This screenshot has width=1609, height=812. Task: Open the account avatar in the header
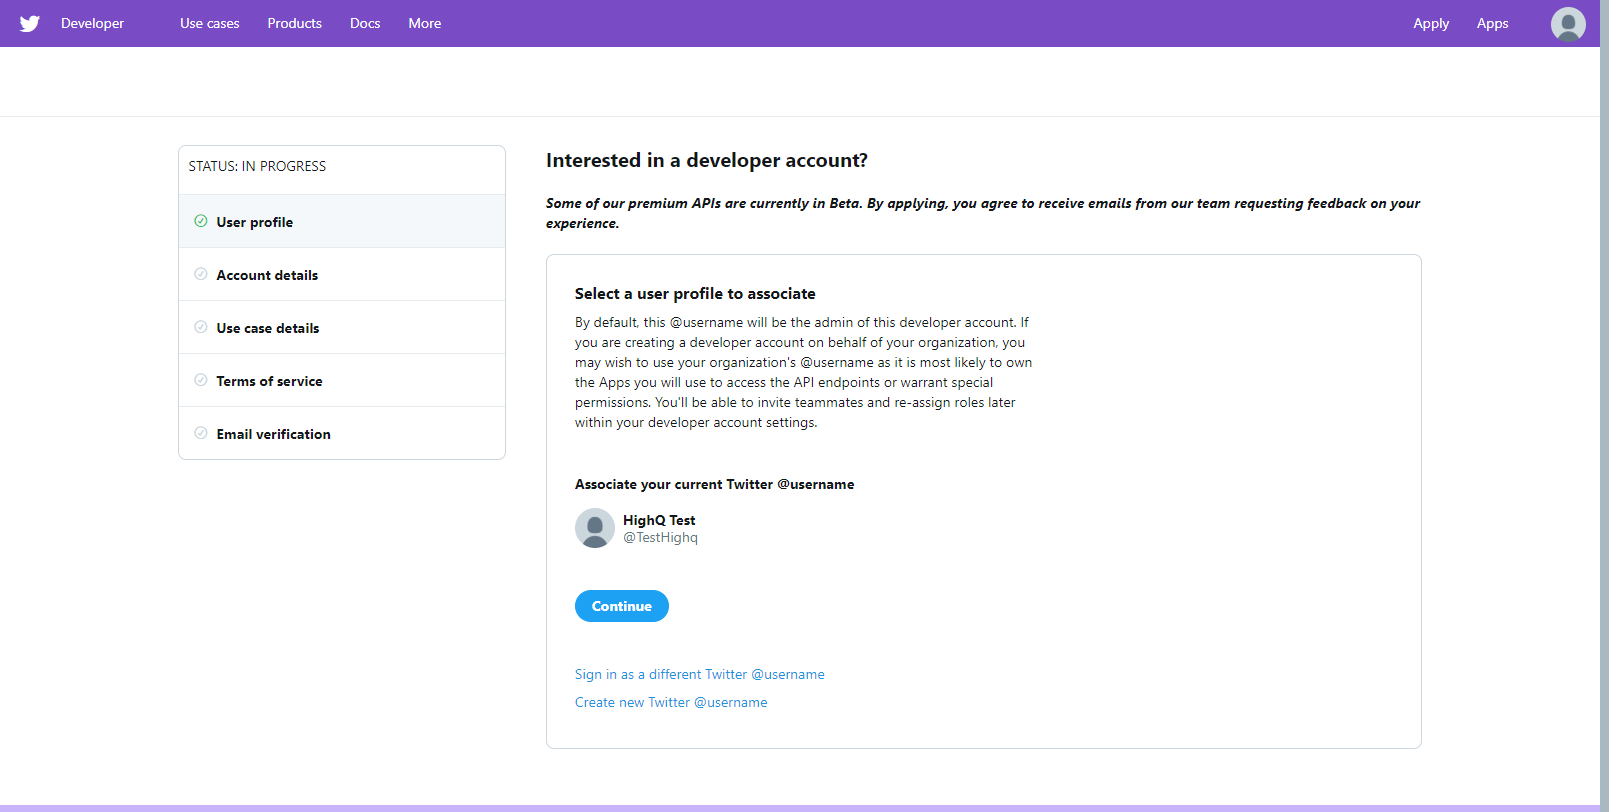[x=1567, y=23]
